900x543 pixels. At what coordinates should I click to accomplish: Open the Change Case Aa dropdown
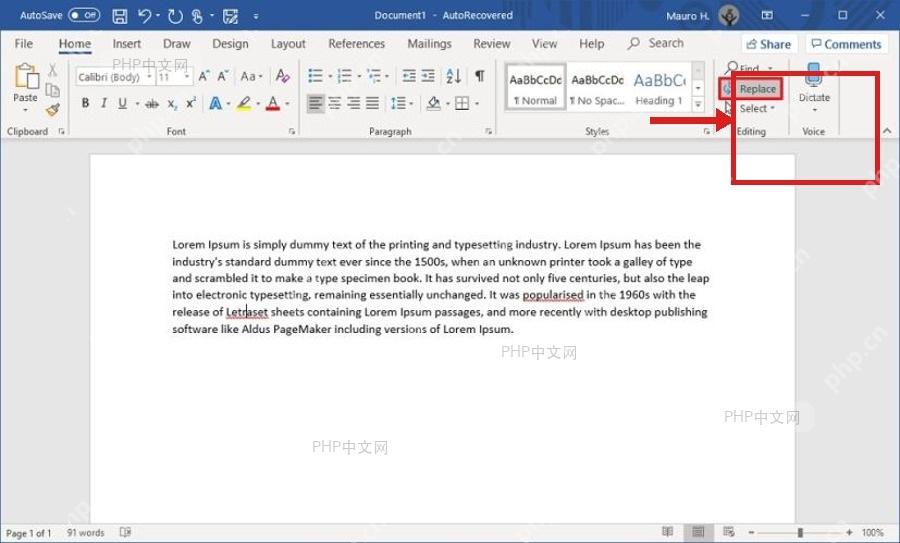(251, 76)
